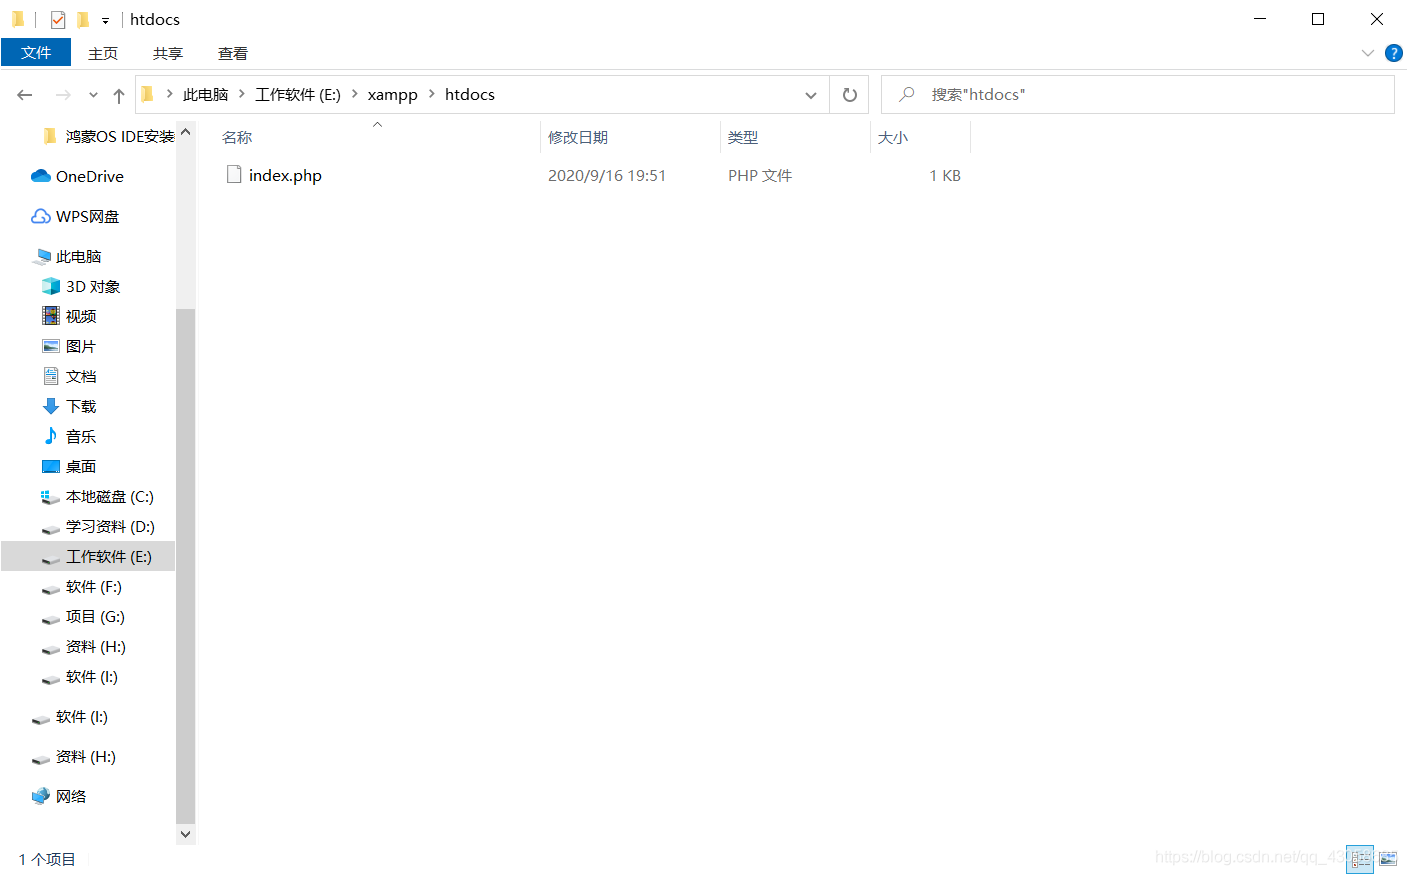Click xampp in the address breadcrumb

[x=392, y=94]
